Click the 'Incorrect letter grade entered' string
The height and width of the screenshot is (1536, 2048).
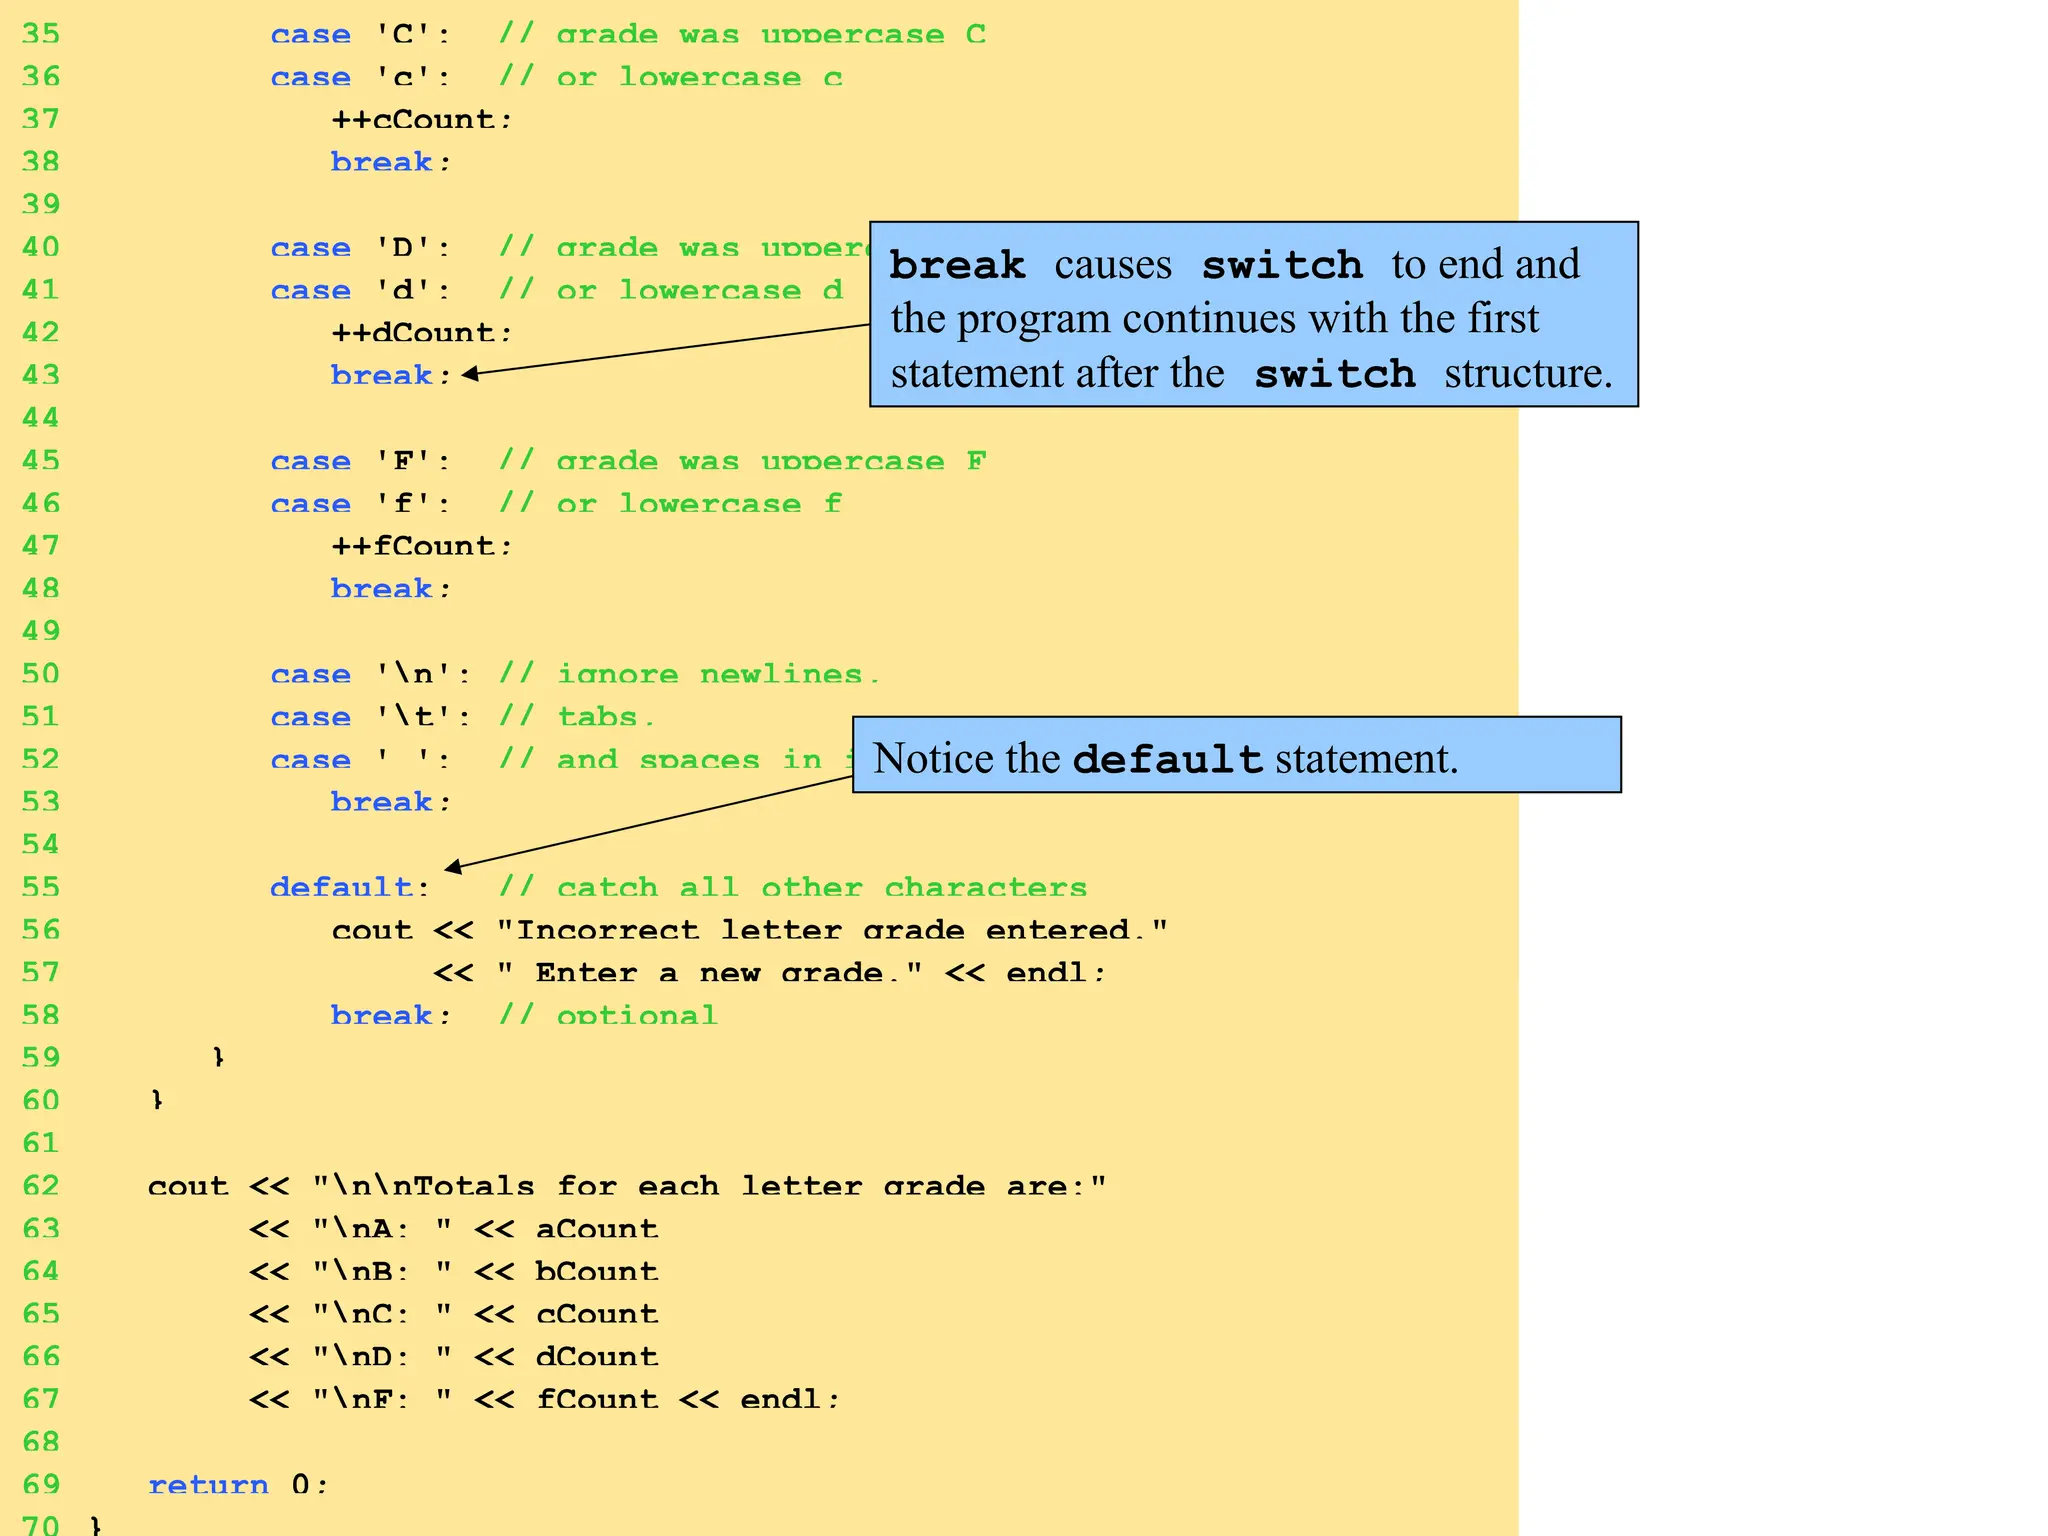point(832,931)
